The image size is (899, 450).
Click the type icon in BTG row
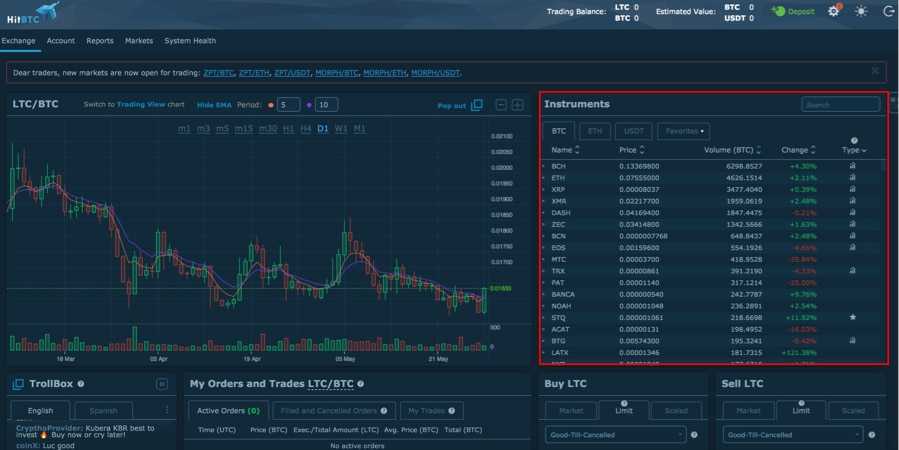click(853, 341)
